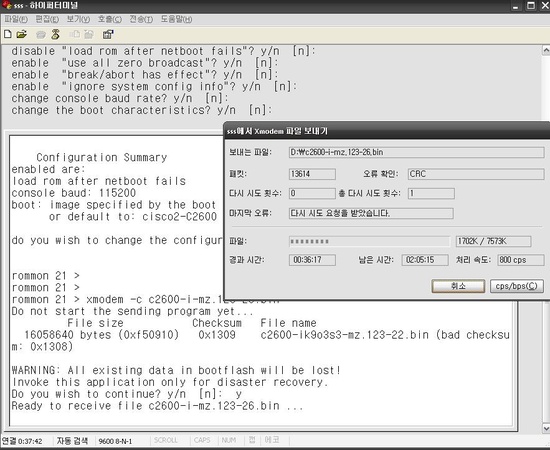Screen dimensions: 550x450
Task: Click the 'console baud: 115200' line
Action: pyautogui.click(x=74, y=193)
